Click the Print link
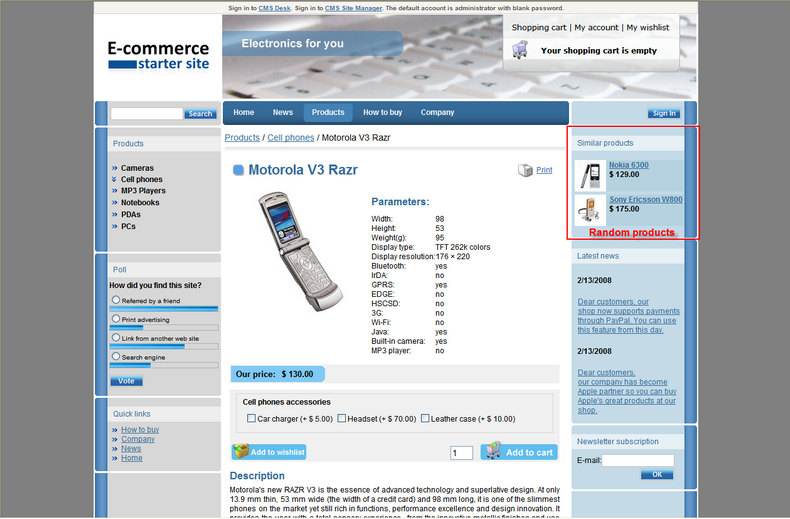 (544, 170)
